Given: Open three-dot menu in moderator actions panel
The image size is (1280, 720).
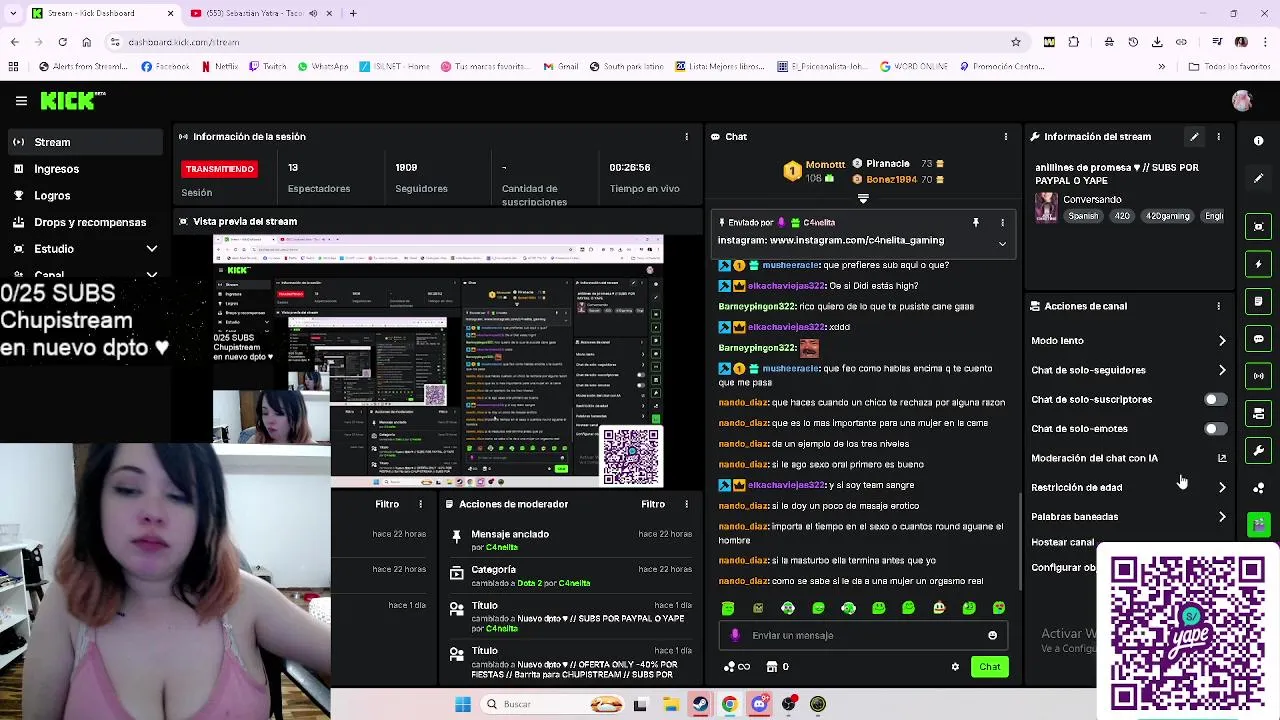Looking at the screenshot, I should point(686,504).
